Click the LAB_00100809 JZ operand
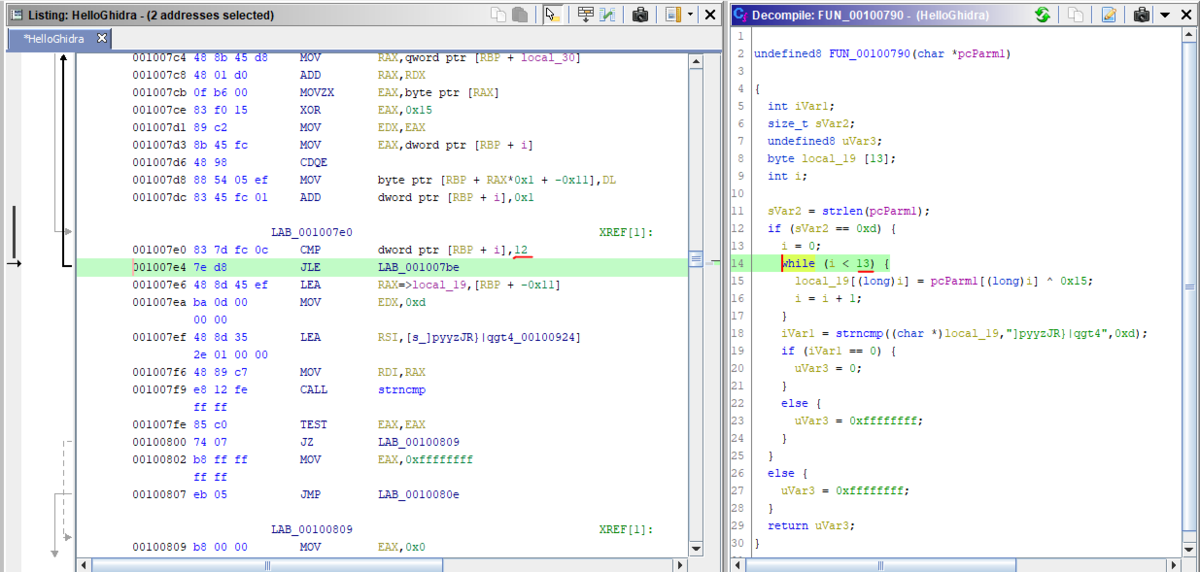This screenshot has width=1200, height=572. coord(418,442)
